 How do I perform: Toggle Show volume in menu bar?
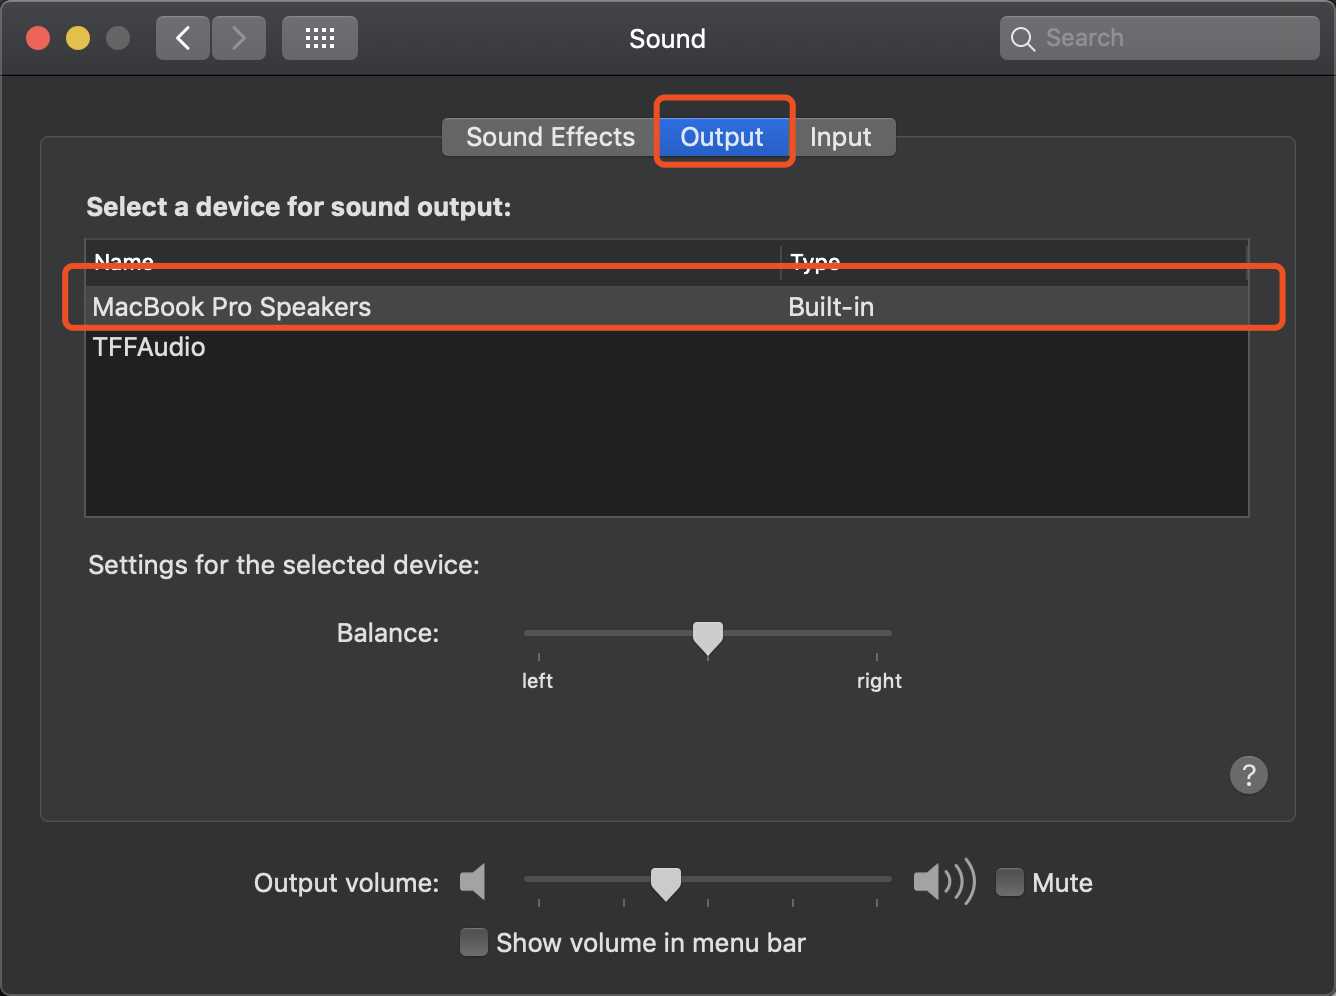[473, 942]
